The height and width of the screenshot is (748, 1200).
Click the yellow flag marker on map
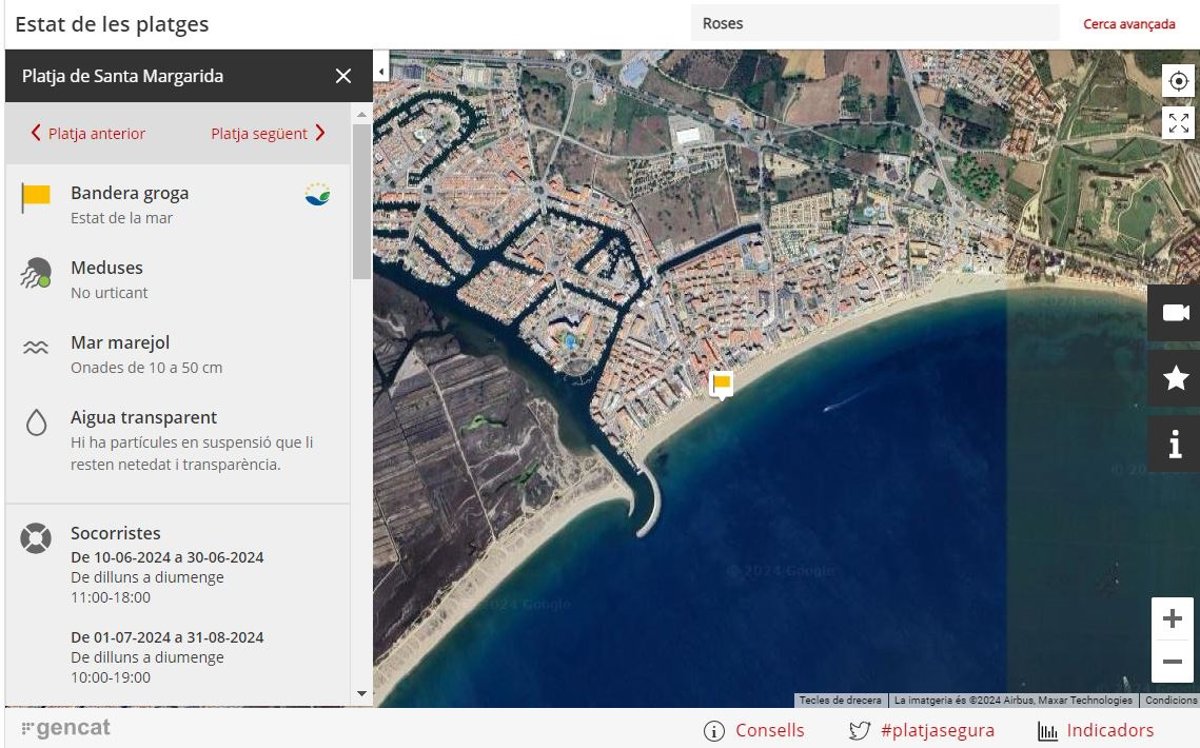coord(721,383)
